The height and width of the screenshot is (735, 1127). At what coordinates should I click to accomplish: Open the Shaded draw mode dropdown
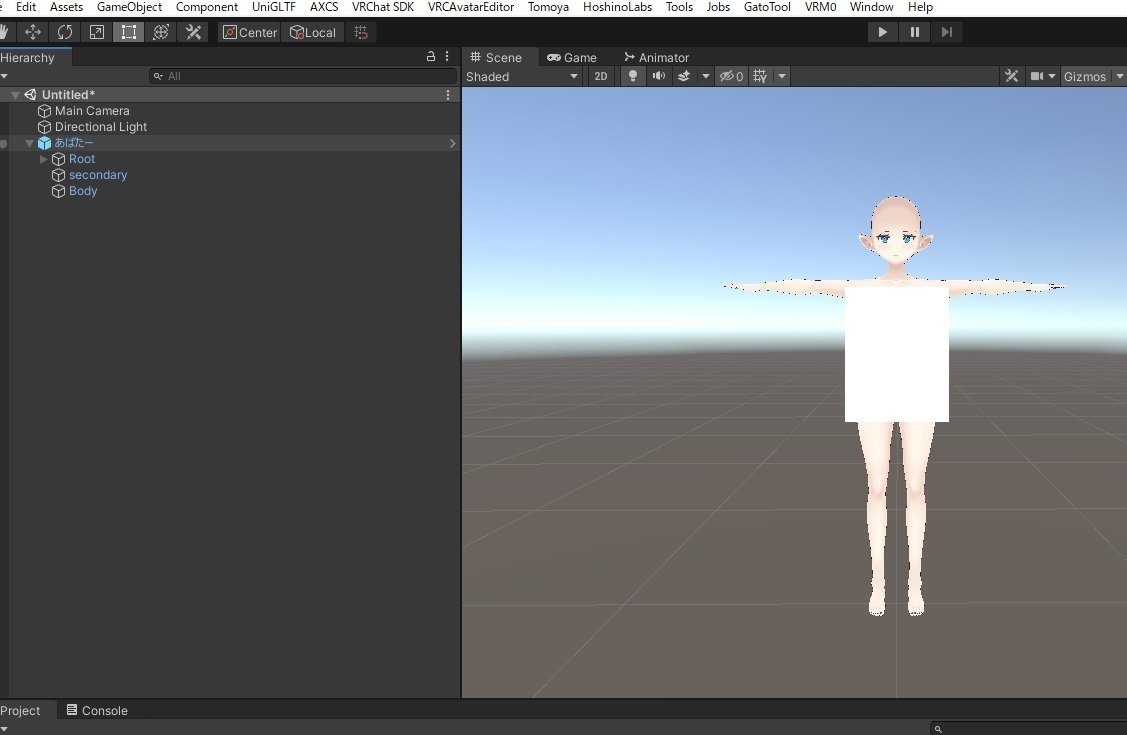[520, 75]
